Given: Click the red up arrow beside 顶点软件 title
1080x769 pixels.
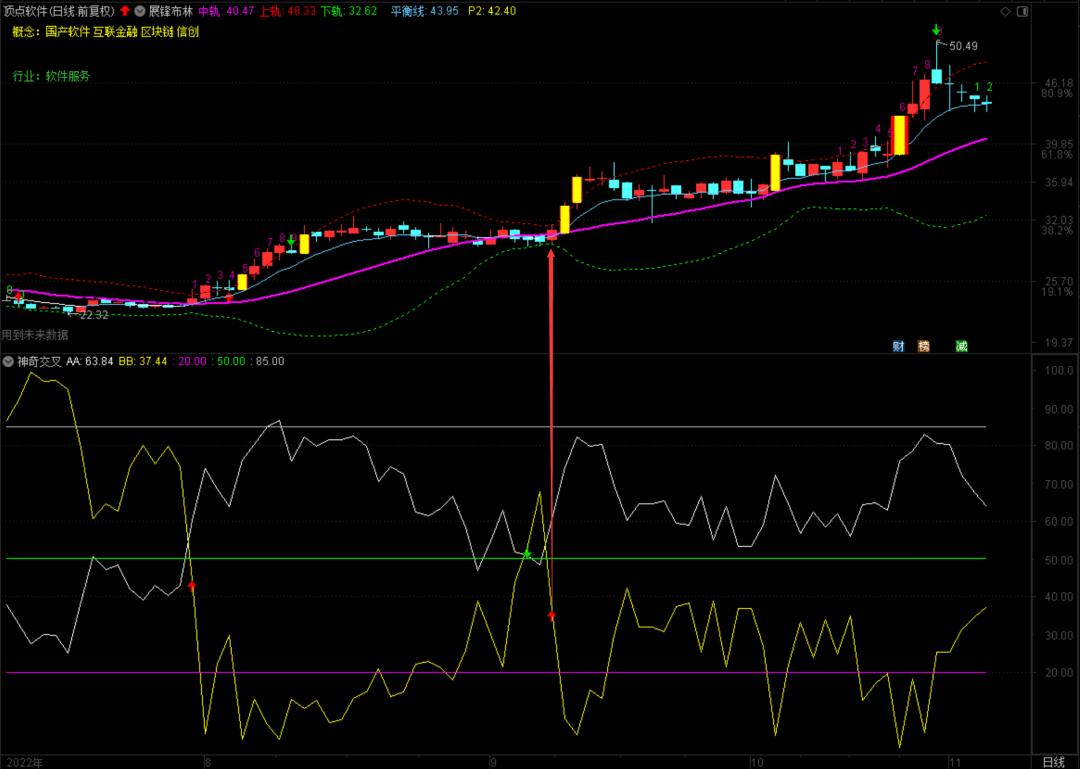Looking at the screenshot, I should [x=125, y=11].
